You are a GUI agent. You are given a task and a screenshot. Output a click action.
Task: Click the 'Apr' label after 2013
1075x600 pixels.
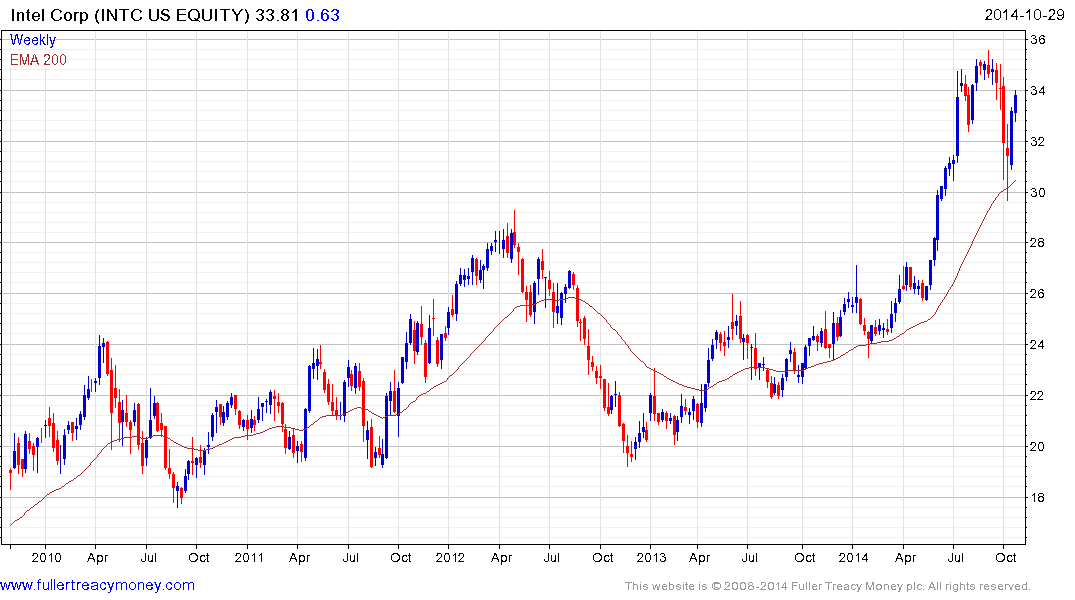tap(699, 558)
